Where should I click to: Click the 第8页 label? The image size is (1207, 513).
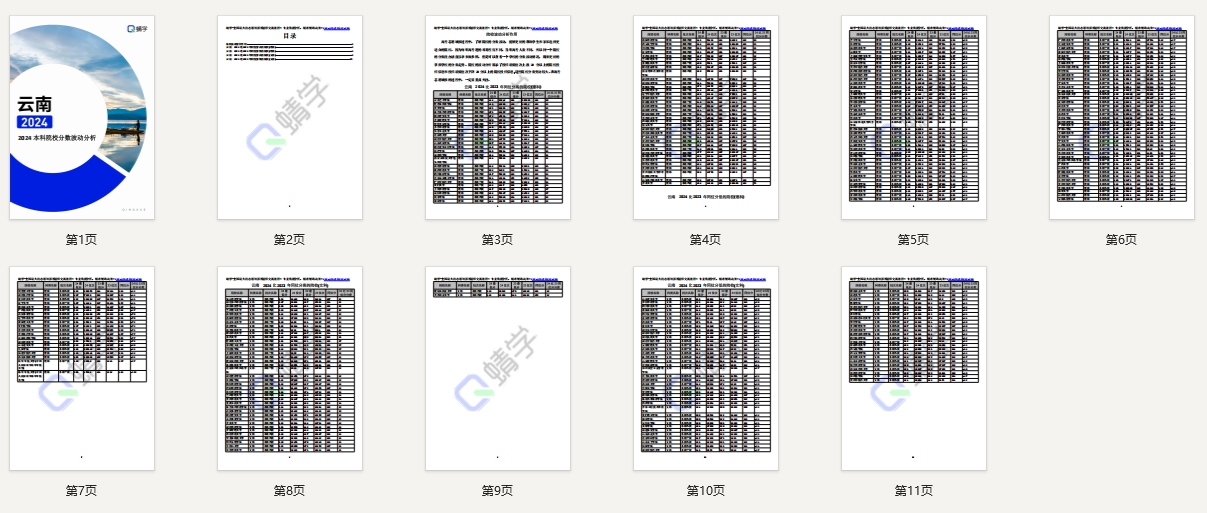coord(289,491)
